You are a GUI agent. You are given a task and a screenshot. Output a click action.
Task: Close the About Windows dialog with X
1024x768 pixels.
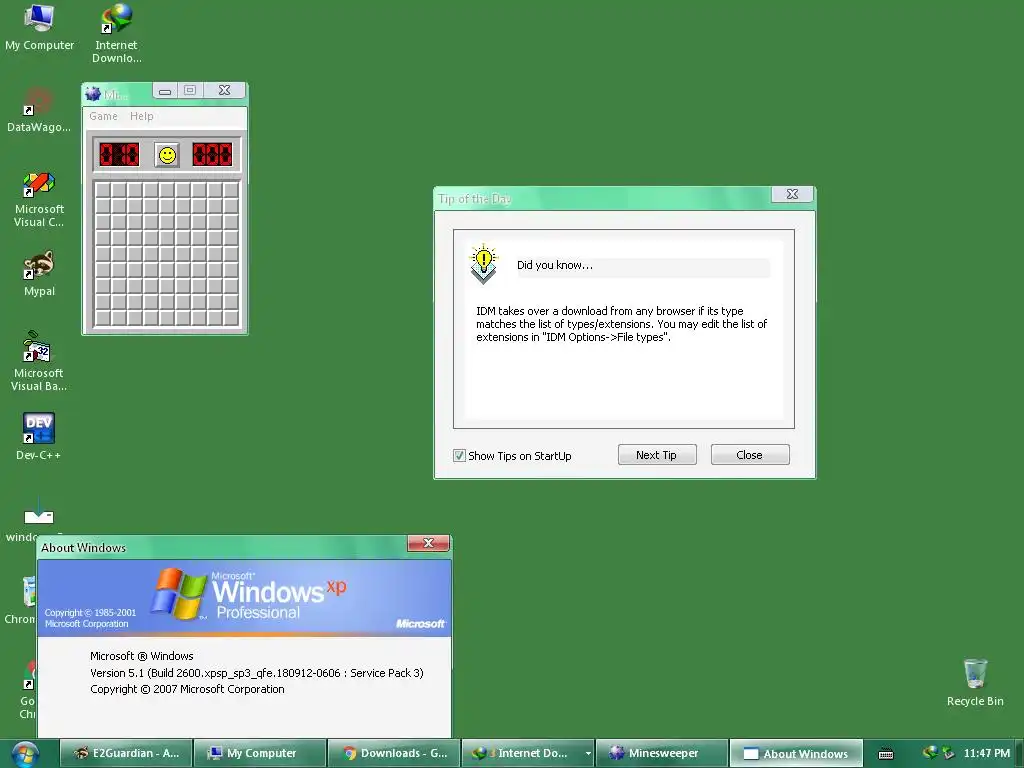click(x=428, y=543)
